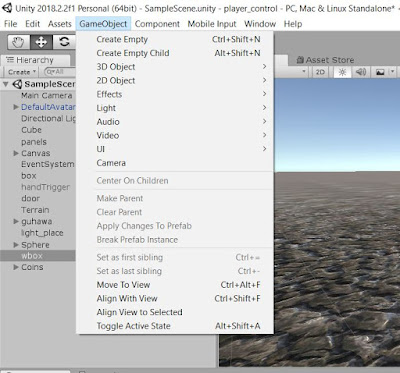Toggle 2D scene view mode
This screenshot has width=400, height=373.
coord(320,72)
